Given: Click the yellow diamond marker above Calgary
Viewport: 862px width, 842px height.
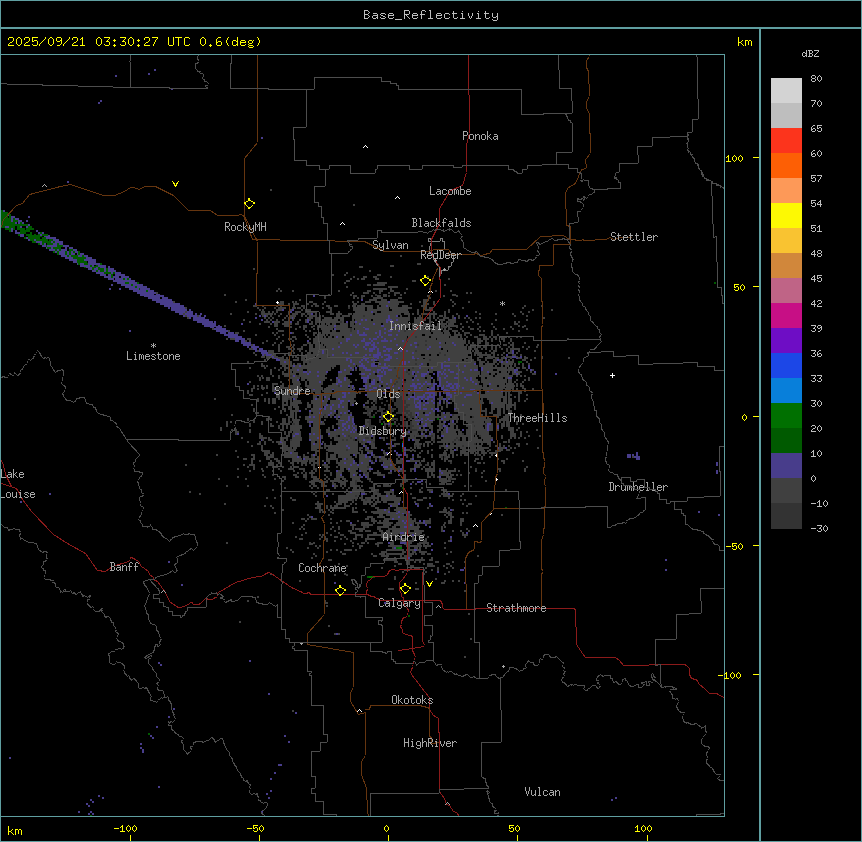Looking at the screenshot, I should (405, 588).
